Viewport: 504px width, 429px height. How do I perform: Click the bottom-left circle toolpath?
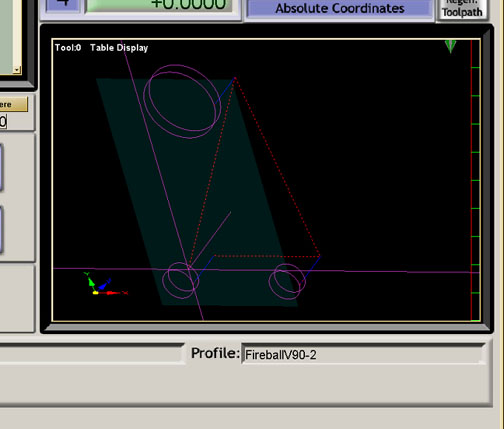point(180,281)
